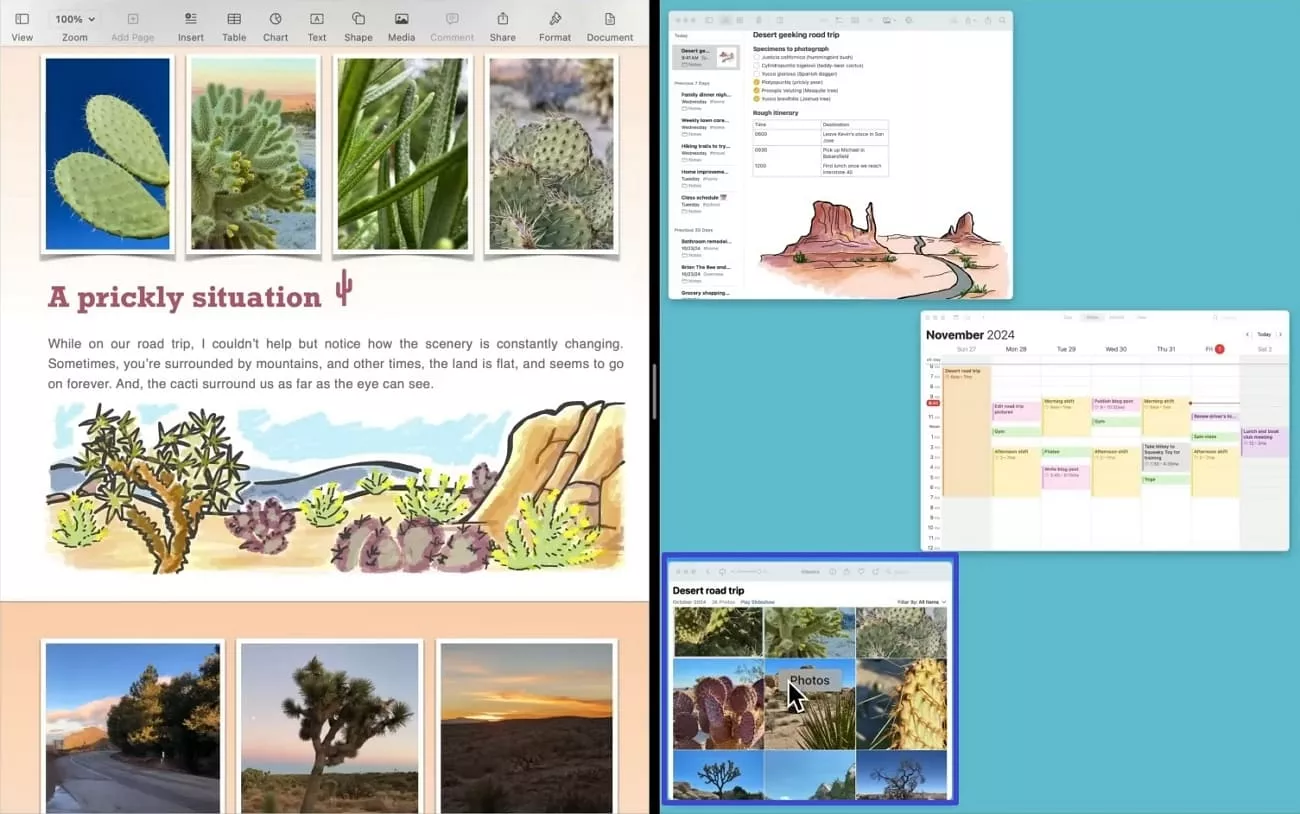
Task: Click the Today button in Calendar
Action: tap(1263, 334)
